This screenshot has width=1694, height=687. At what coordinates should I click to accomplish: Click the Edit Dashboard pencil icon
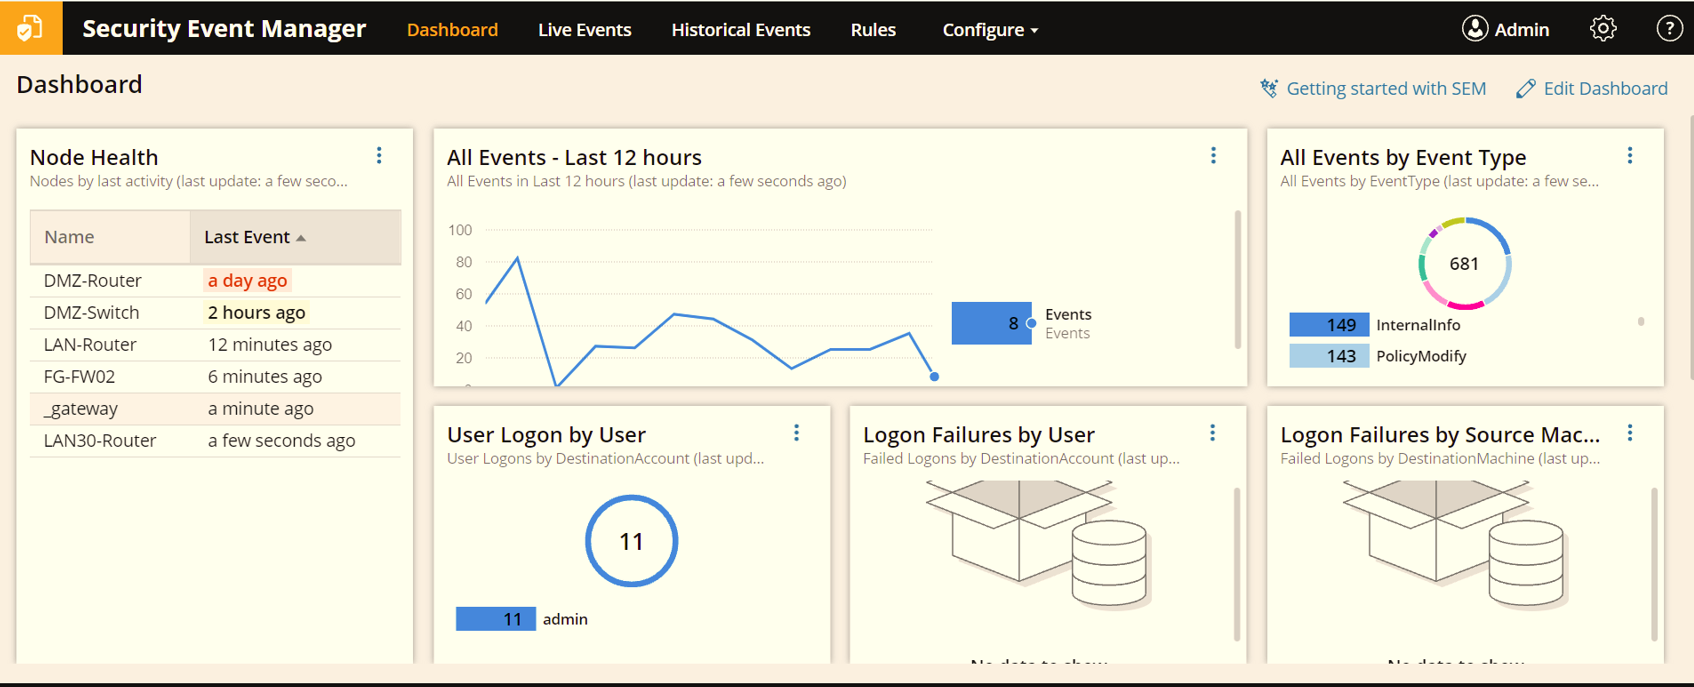tap(1525, 88)
